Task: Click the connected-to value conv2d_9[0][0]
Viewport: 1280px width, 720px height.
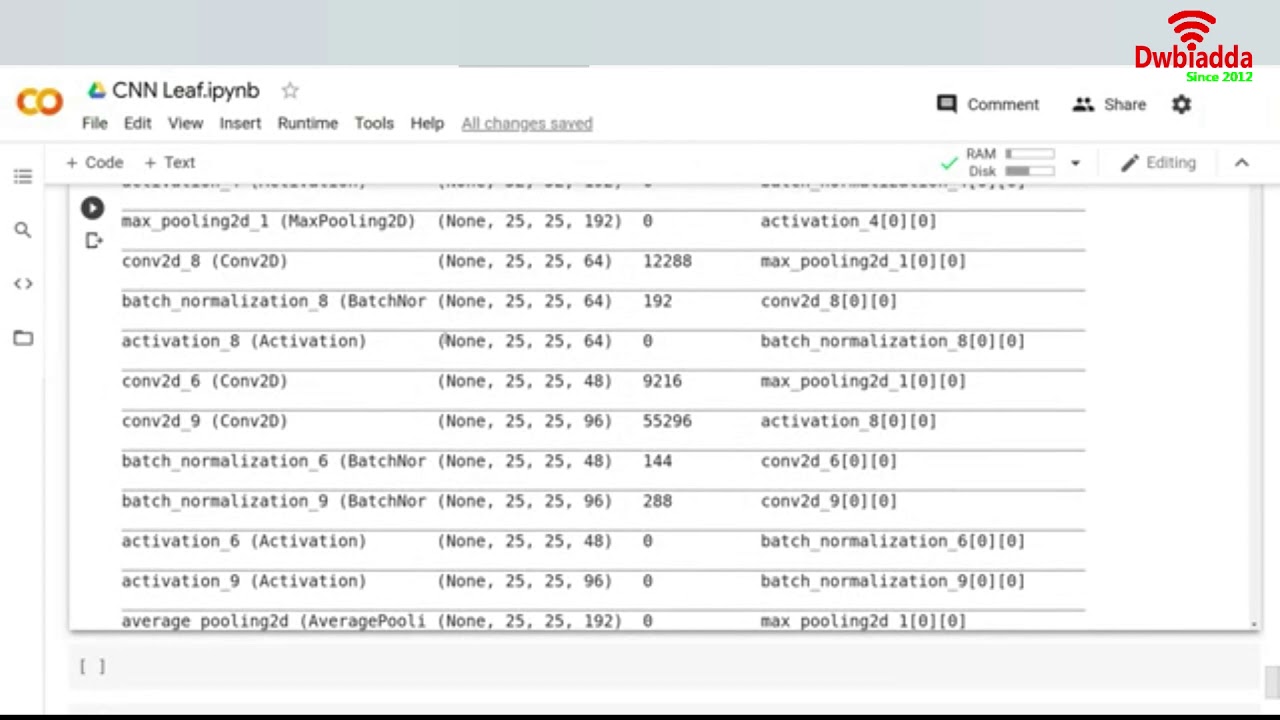Action: [x=829, y=501]
